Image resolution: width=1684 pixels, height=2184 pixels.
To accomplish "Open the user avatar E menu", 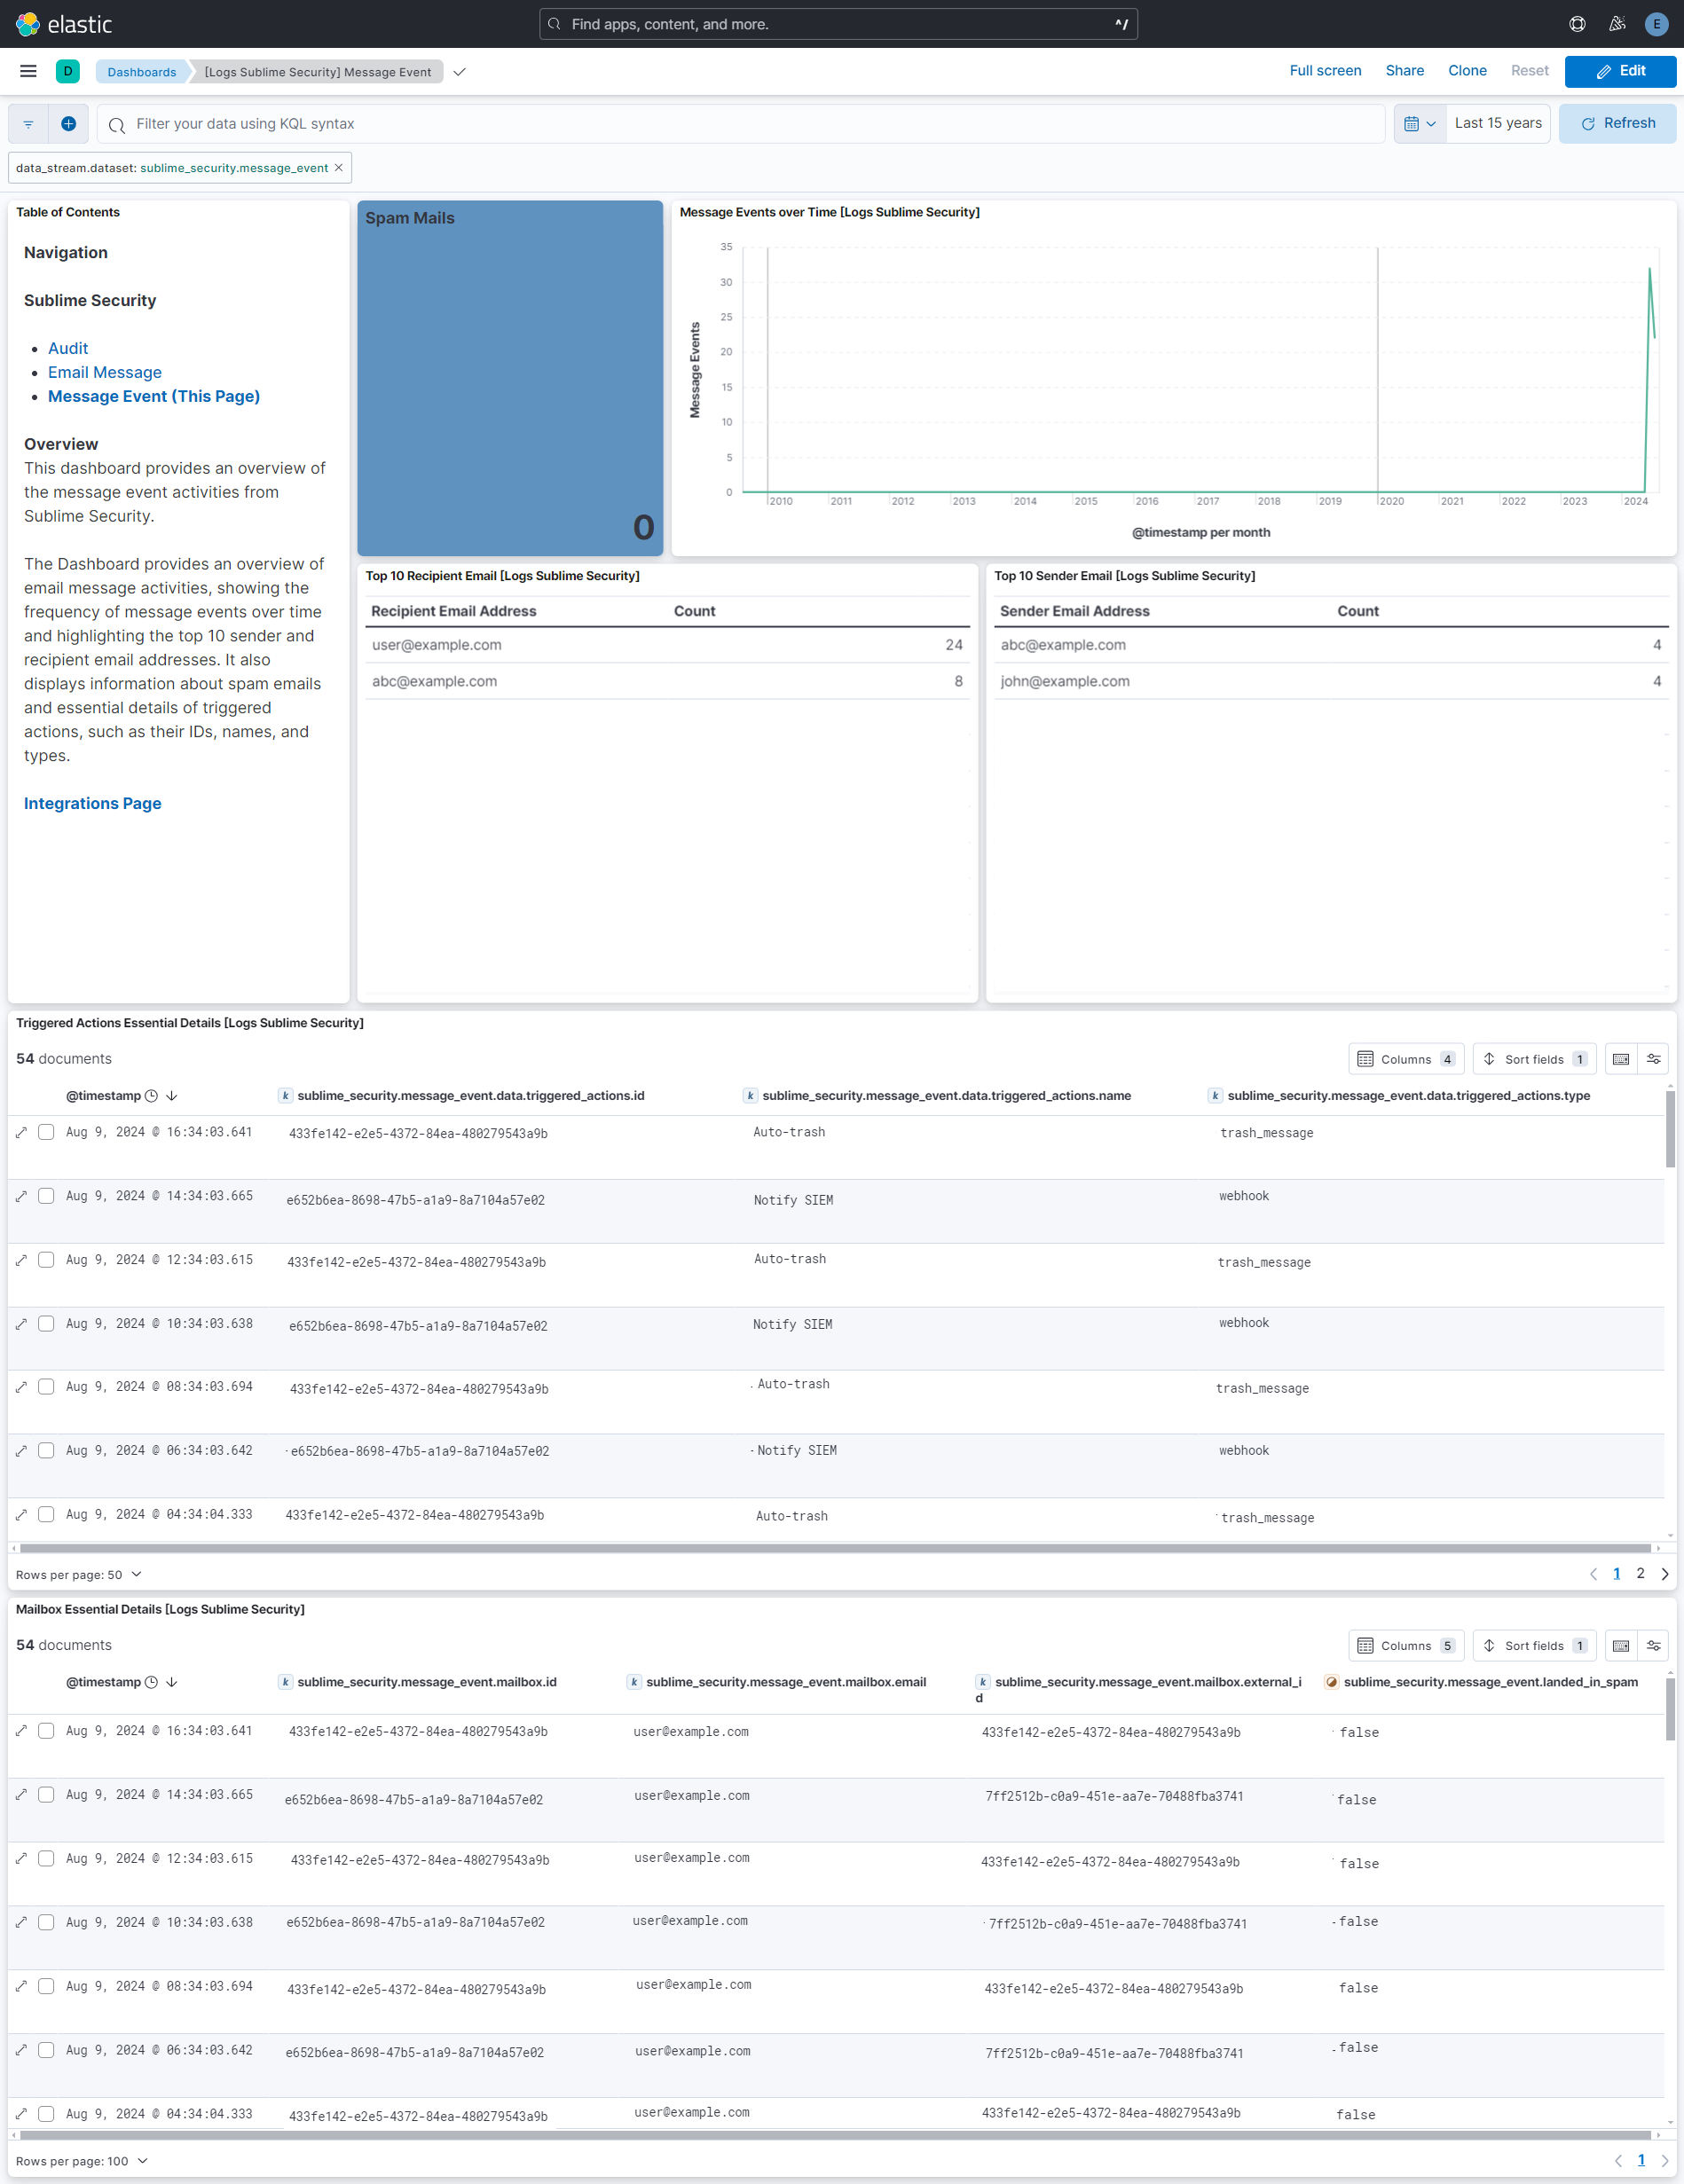I will coord(1656,24).
